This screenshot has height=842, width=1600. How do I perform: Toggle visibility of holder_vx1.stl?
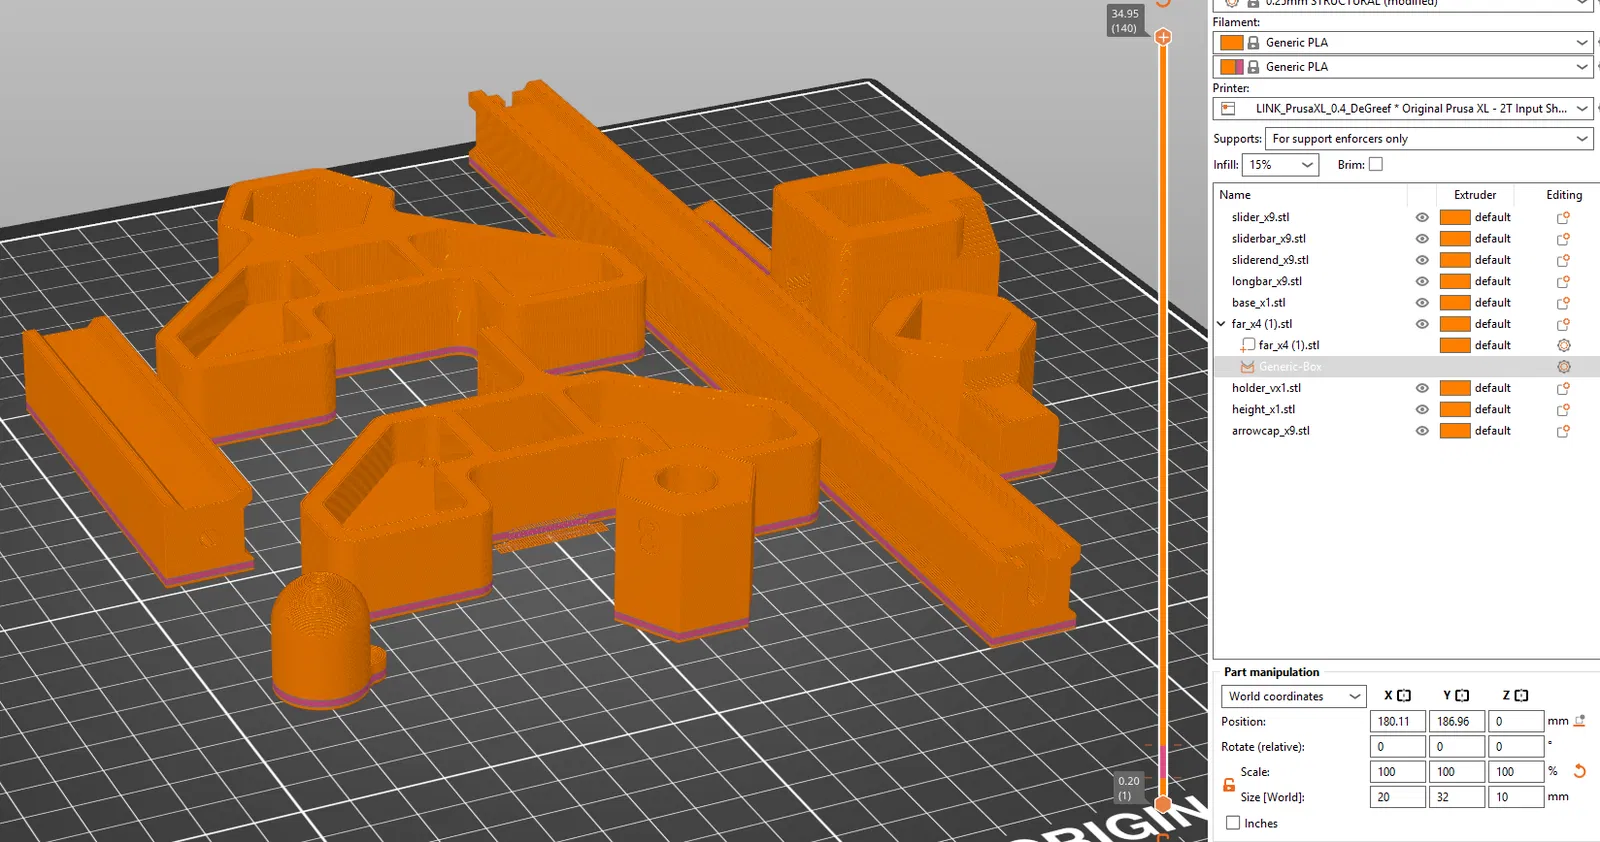1422,388
